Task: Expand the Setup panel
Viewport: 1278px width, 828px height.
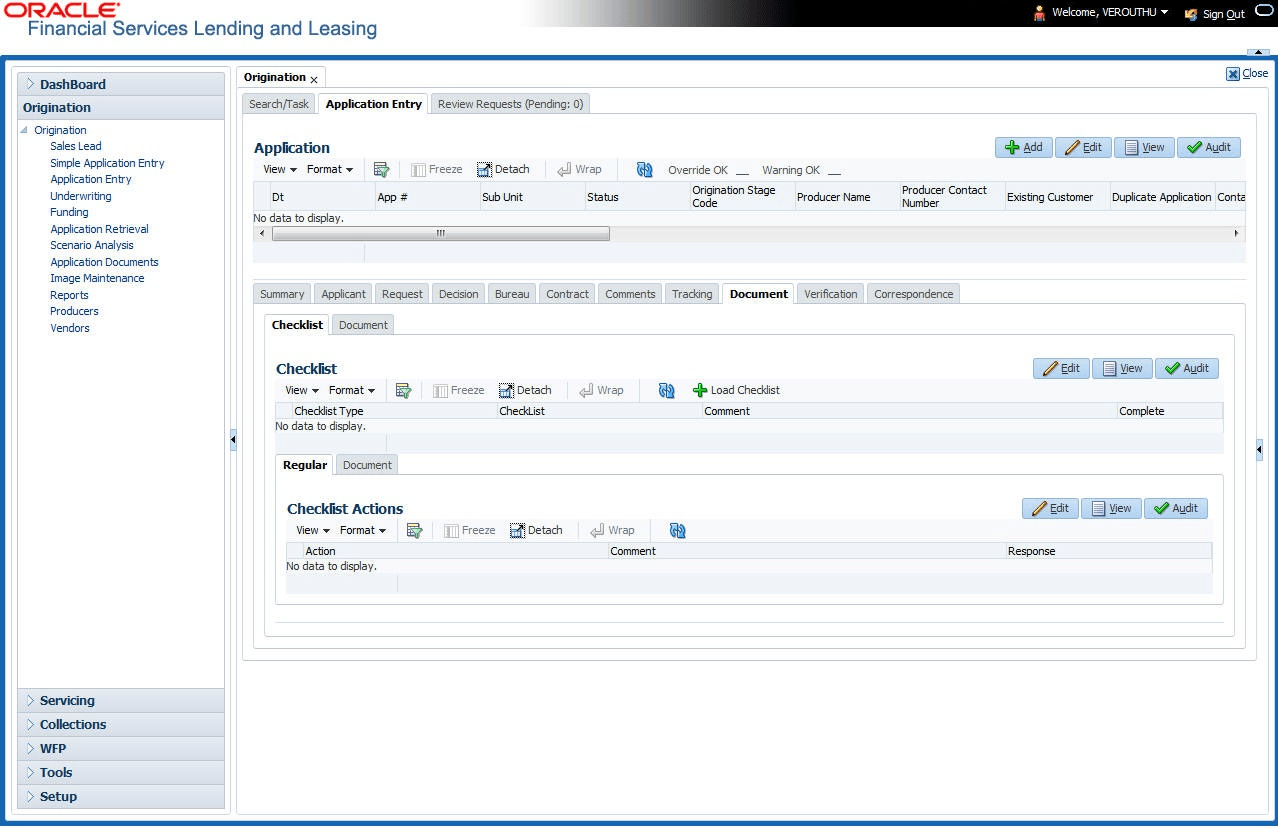Action: point(121,797)
